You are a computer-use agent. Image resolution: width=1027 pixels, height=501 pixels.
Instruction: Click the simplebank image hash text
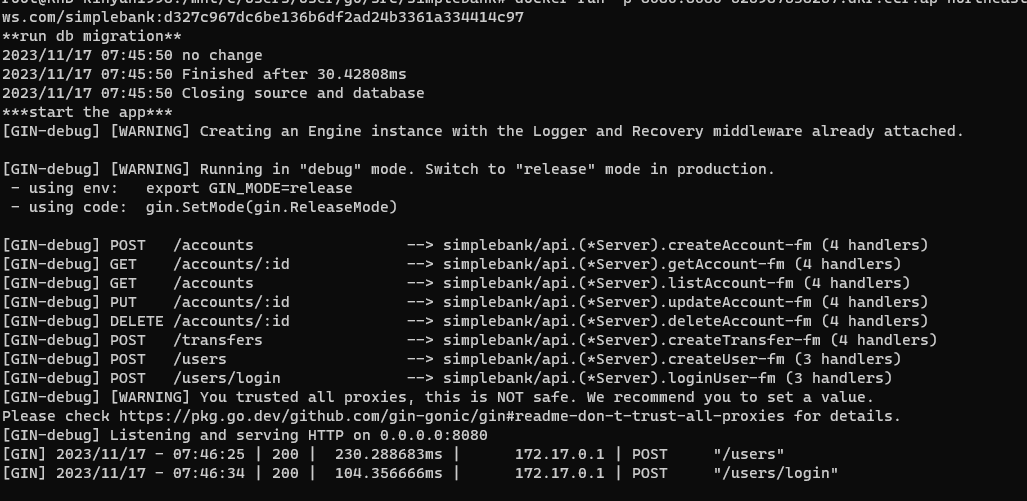click(263, 18)
